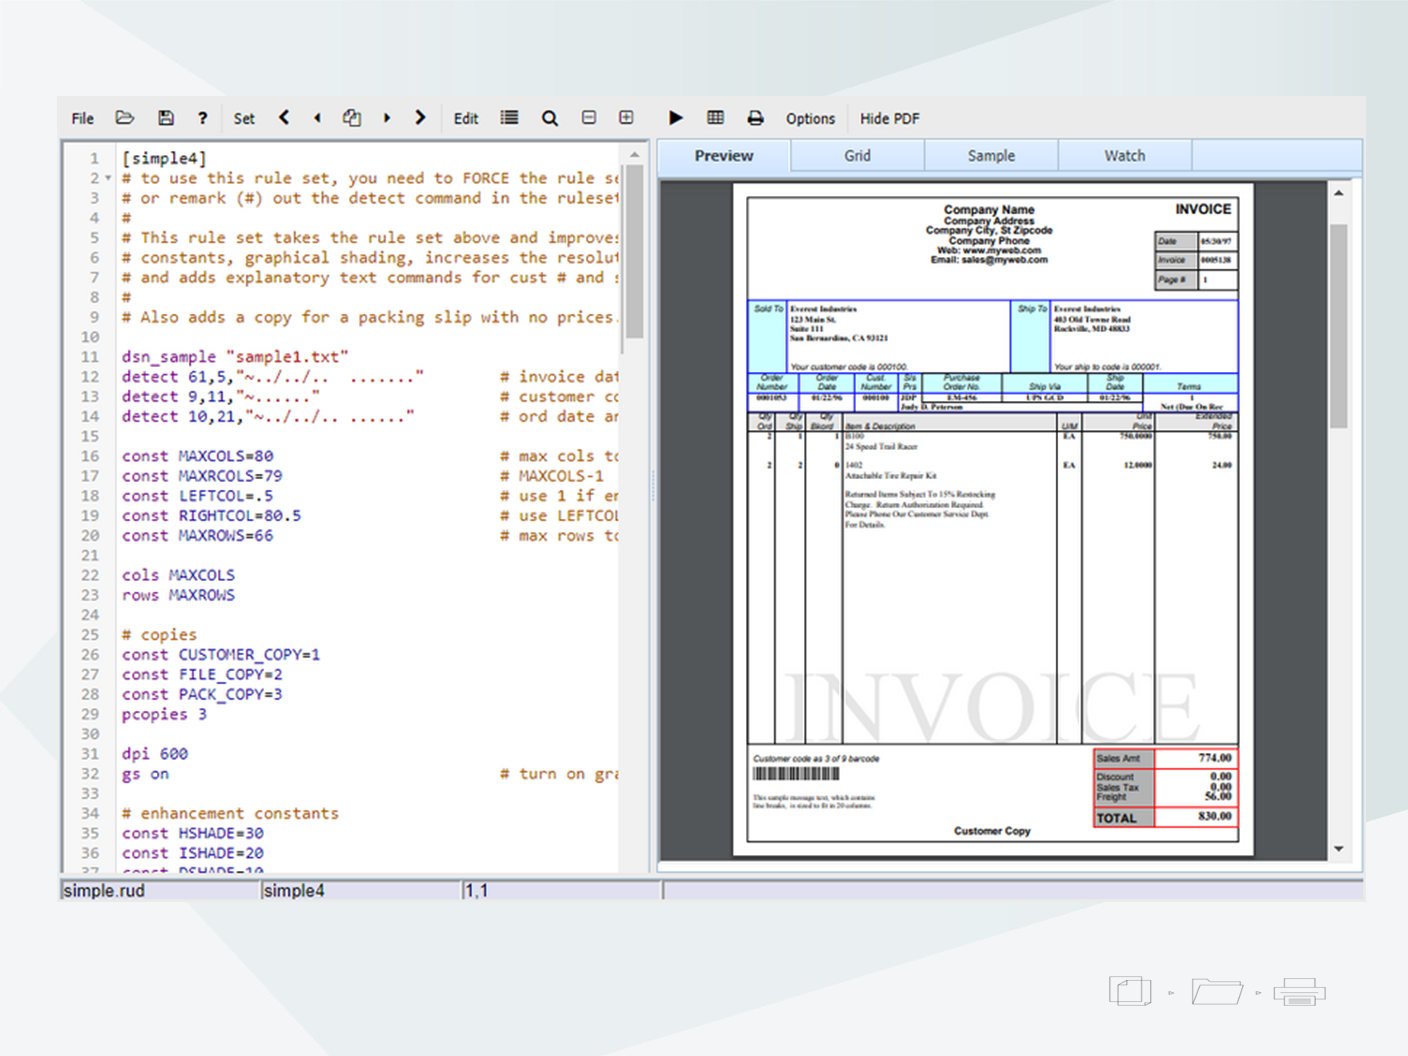Switch to the Sample tab

pos(991,156)
